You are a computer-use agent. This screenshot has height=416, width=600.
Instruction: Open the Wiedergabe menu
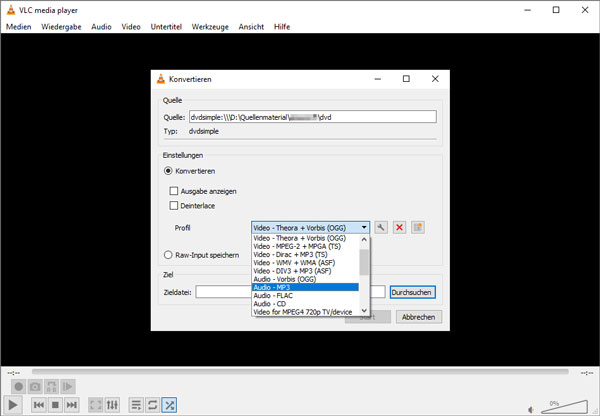coord(61,27)
